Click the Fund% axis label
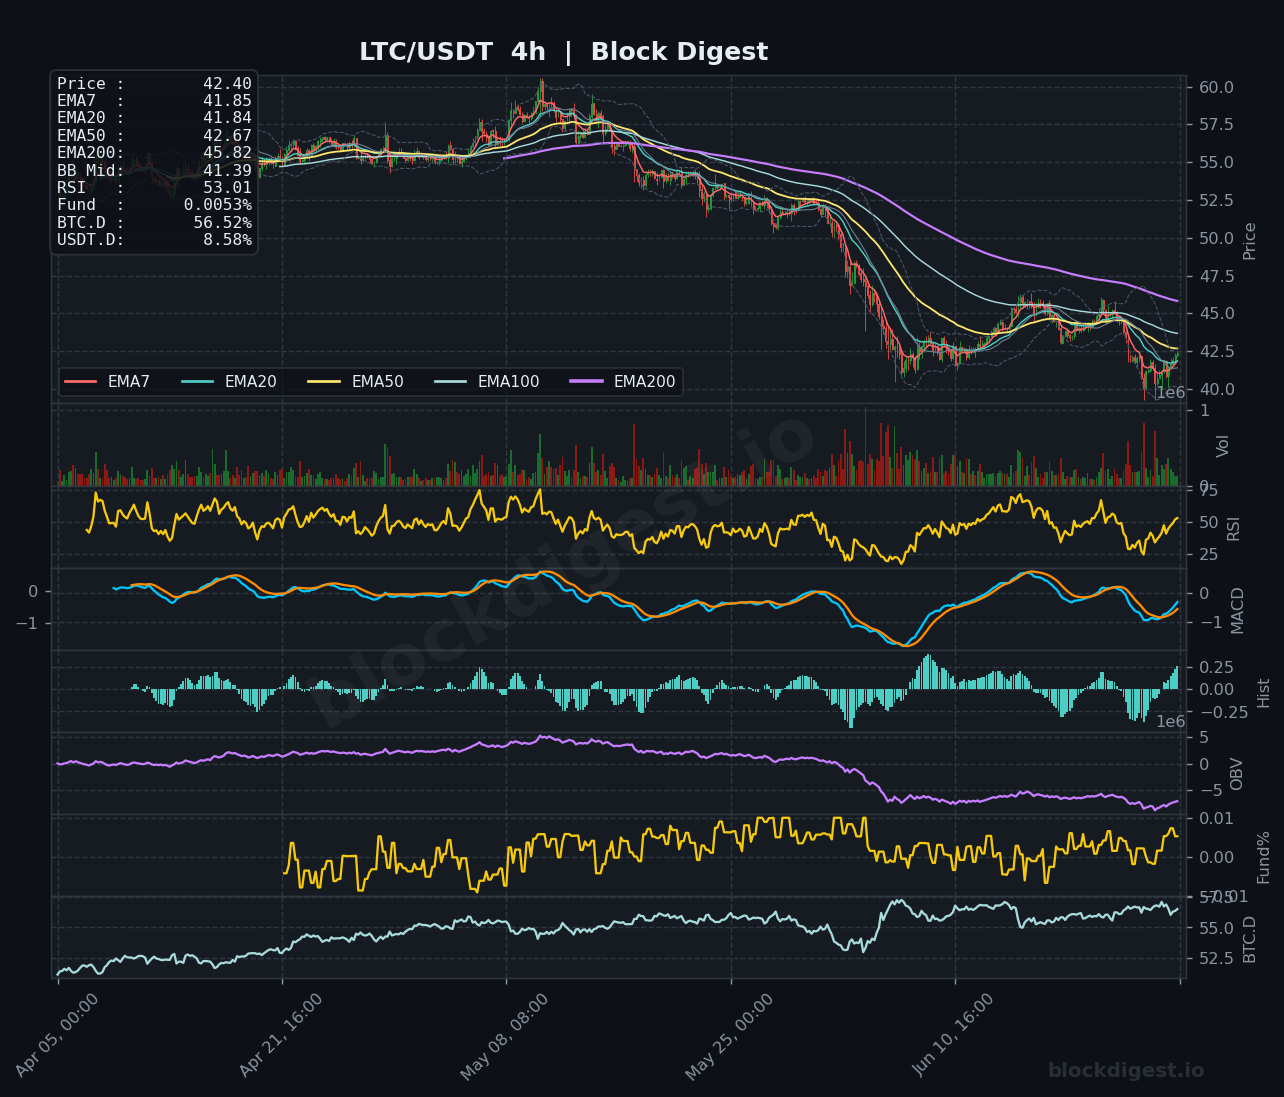 pyautogui.click(x=1264, y=857)
